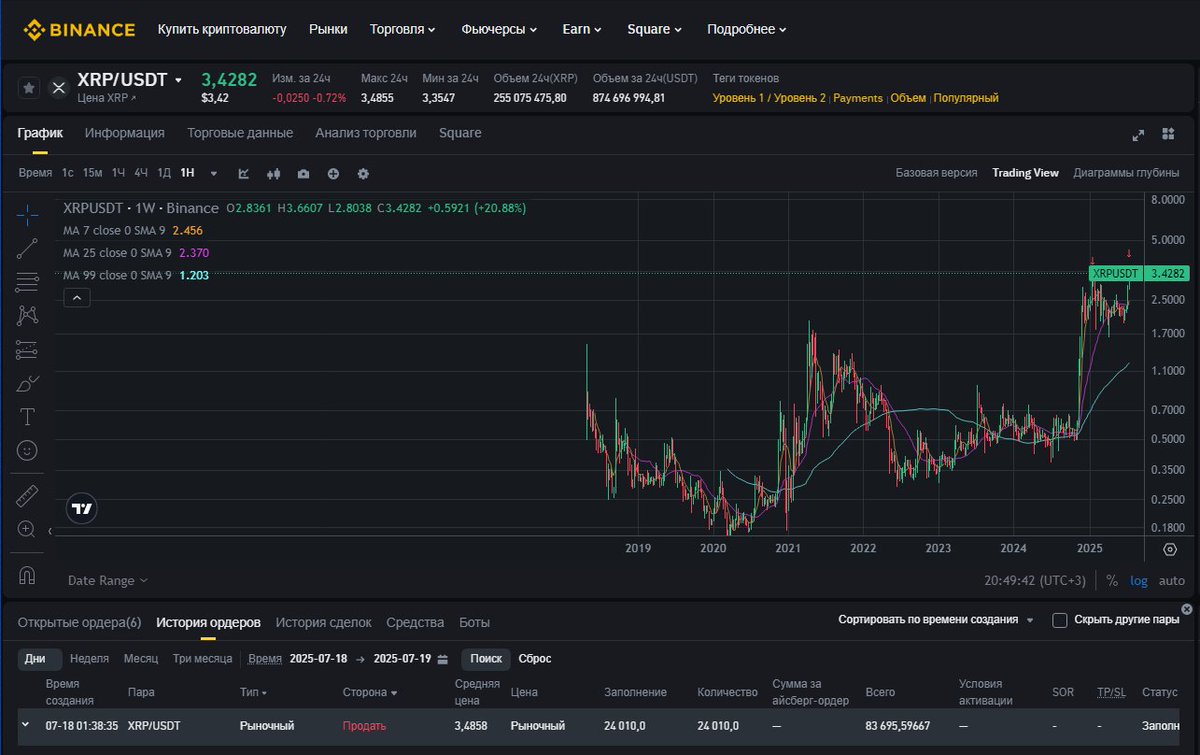Open Тип column filter
Viewport: 1200px width, 755px height.
pyautogui.click(x=254, y=692)
